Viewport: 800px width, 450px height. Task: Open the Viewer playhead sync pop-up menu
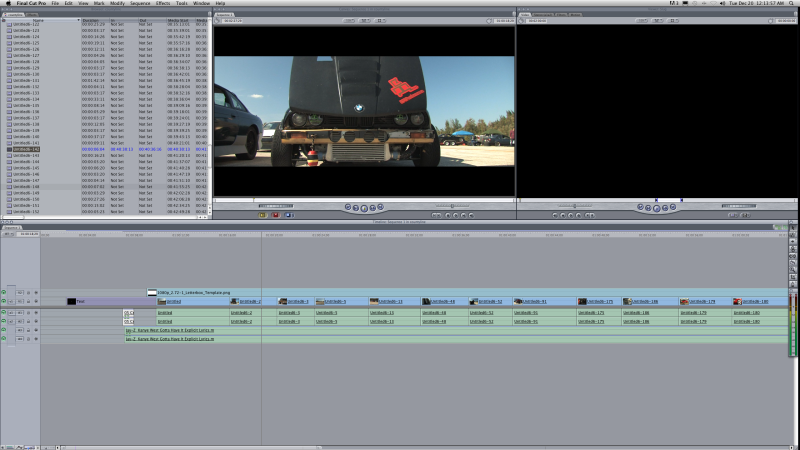coord(658,21)
